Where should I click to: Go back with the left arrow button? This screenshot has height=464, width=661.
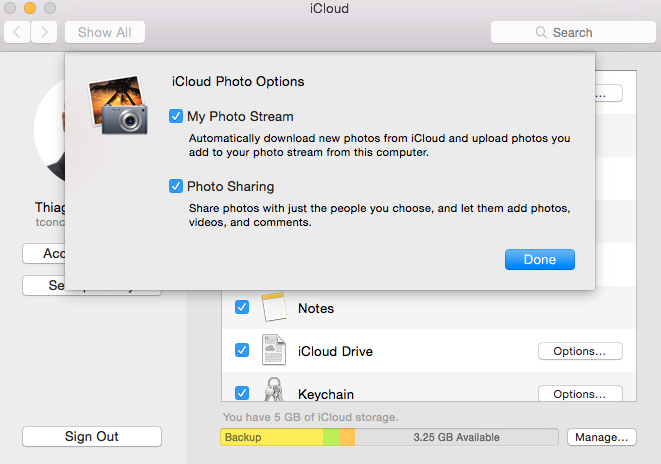17,32
